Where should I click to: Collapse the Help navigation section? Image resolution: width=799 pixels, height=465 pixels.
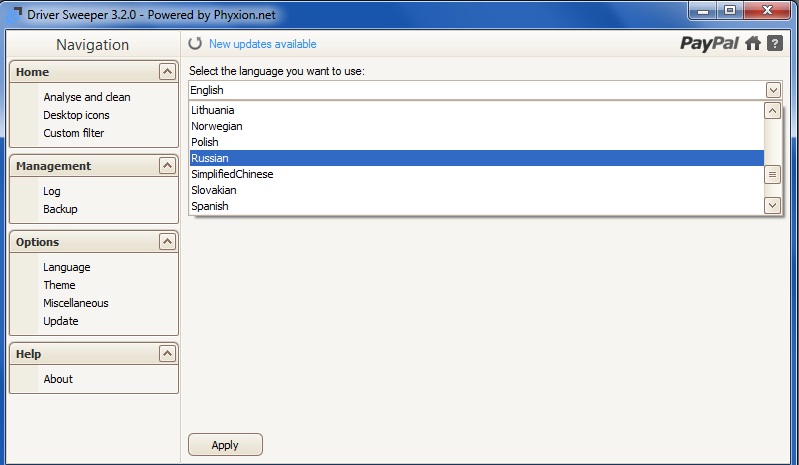click(167, 353)
